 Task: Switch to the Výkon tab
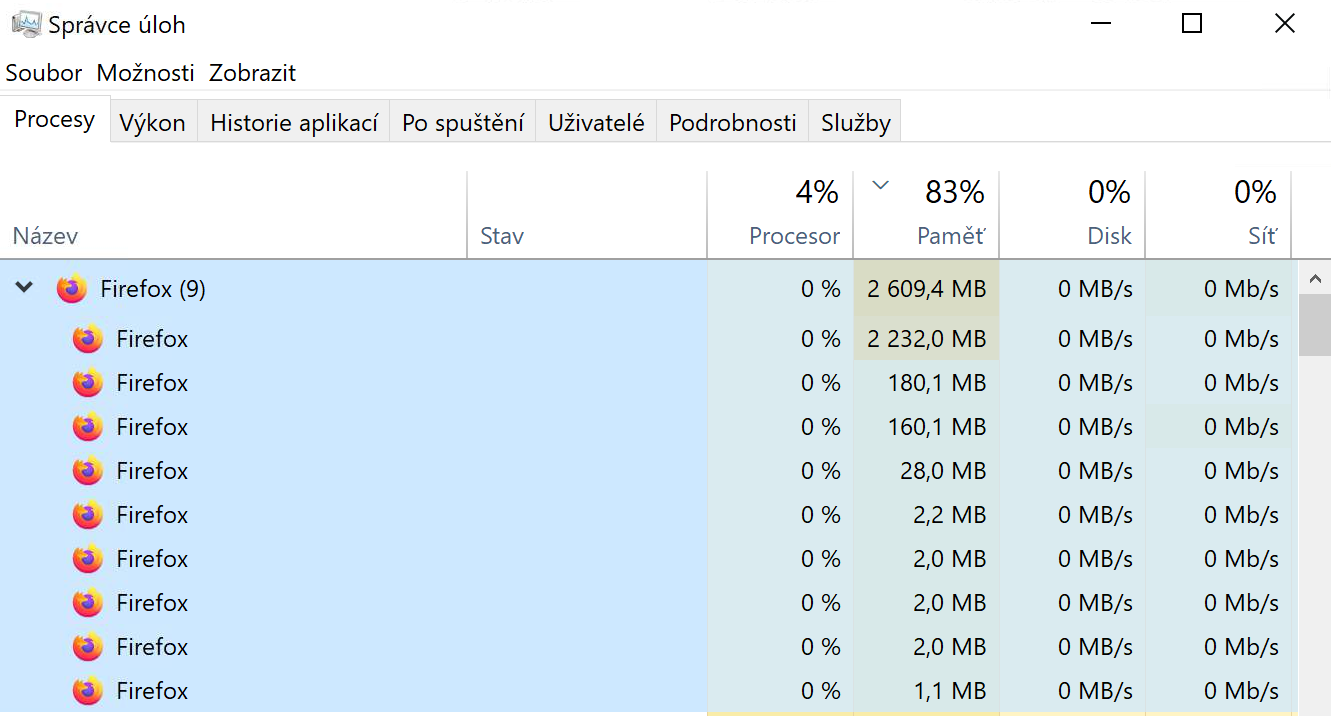[153, 121]
